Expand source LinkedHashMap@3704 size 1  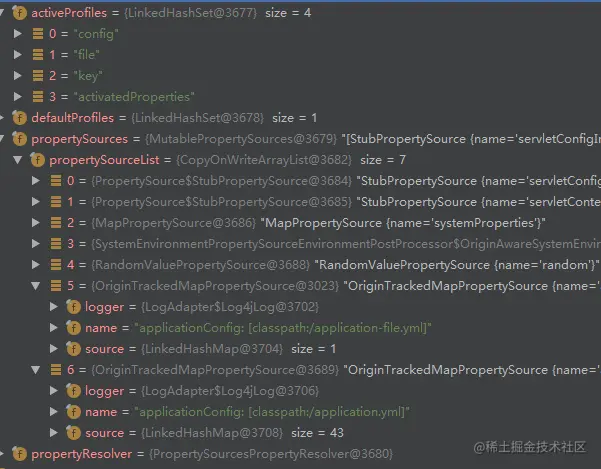pos(54,349)
